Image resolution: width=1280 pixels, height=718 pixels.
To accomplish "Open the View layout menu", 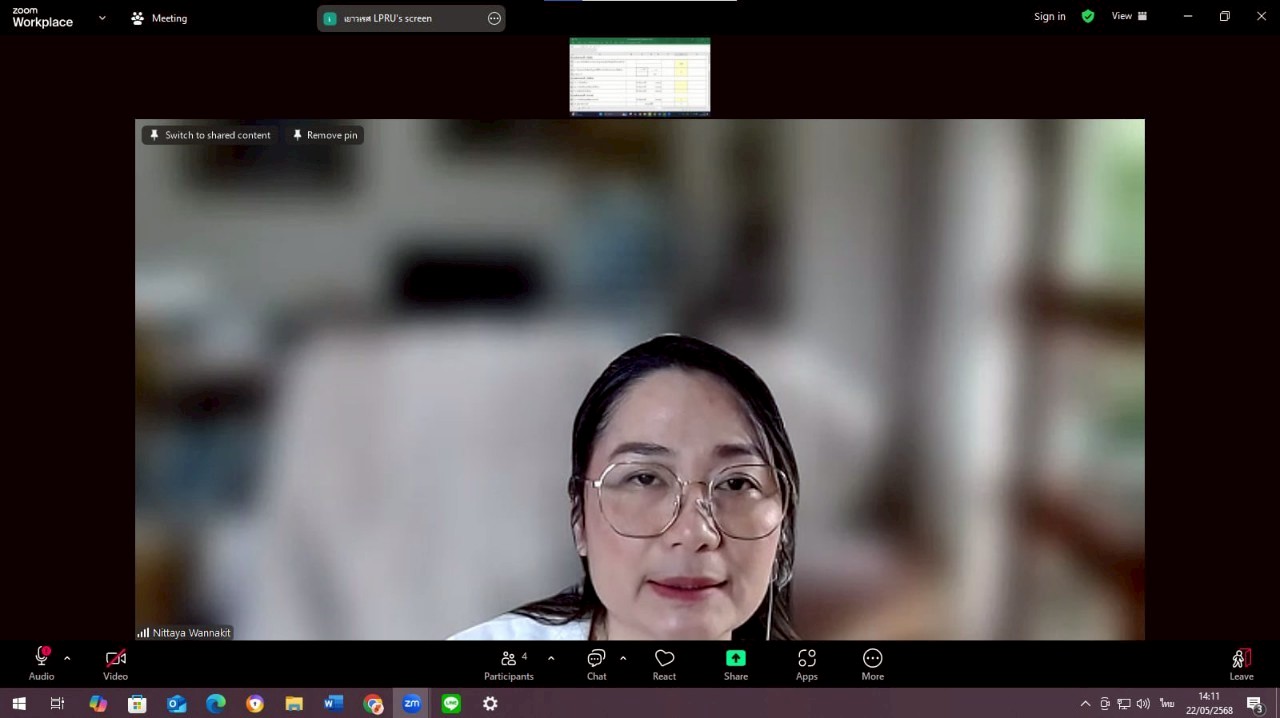I will pos(1129,17).
